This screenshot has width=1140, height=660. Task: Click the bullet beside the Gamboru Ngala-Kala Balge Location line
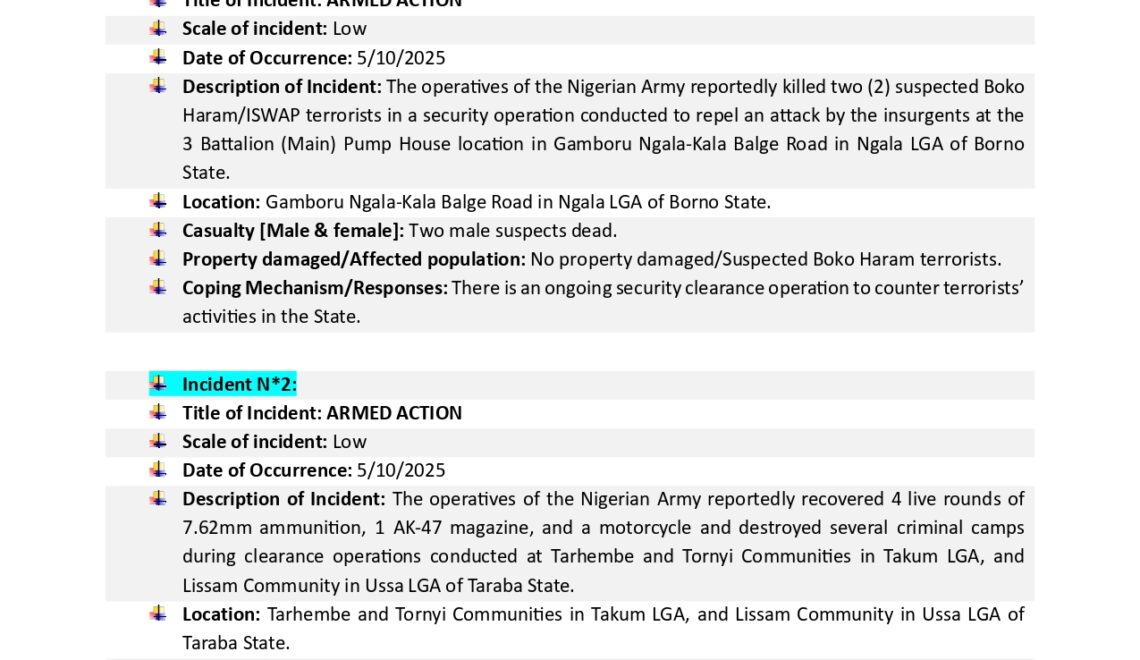(x=158, y=200)
